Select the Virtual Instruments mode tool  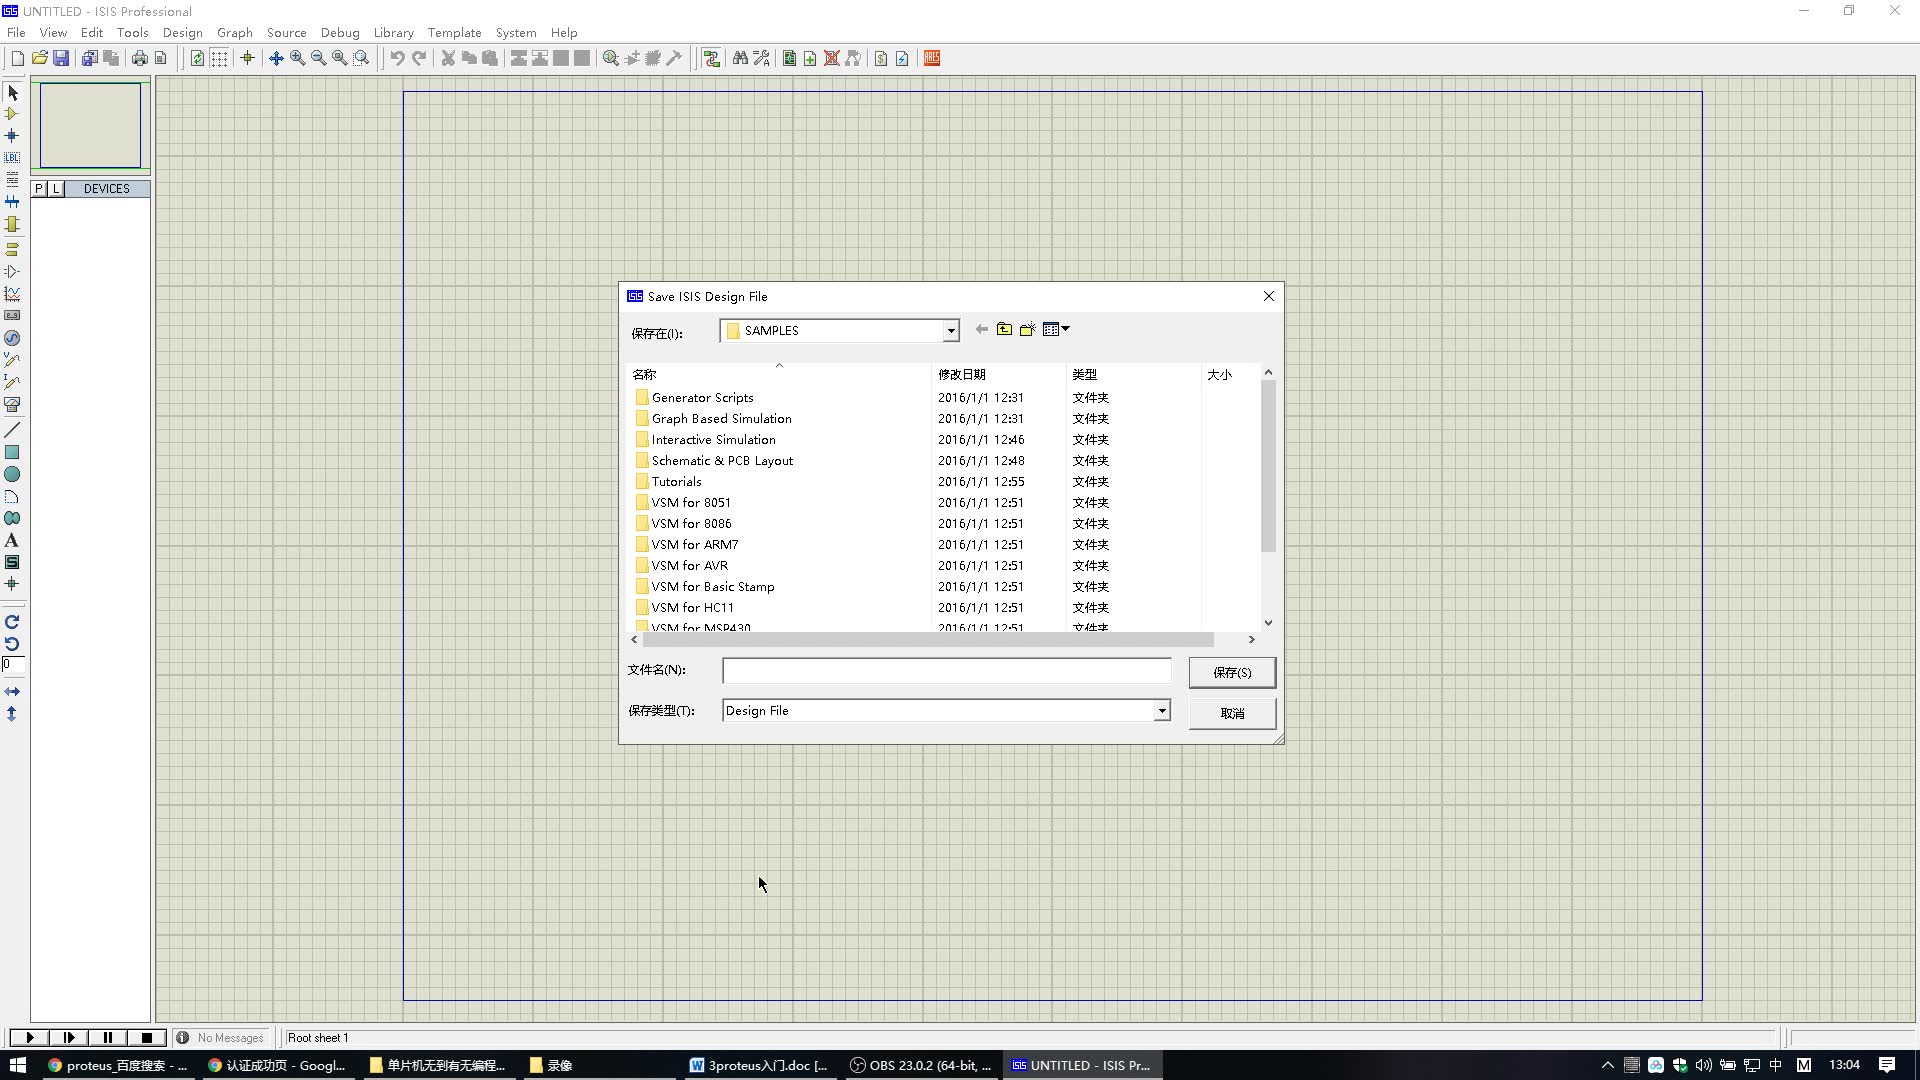pyautogui.click(x=12, y=404)
